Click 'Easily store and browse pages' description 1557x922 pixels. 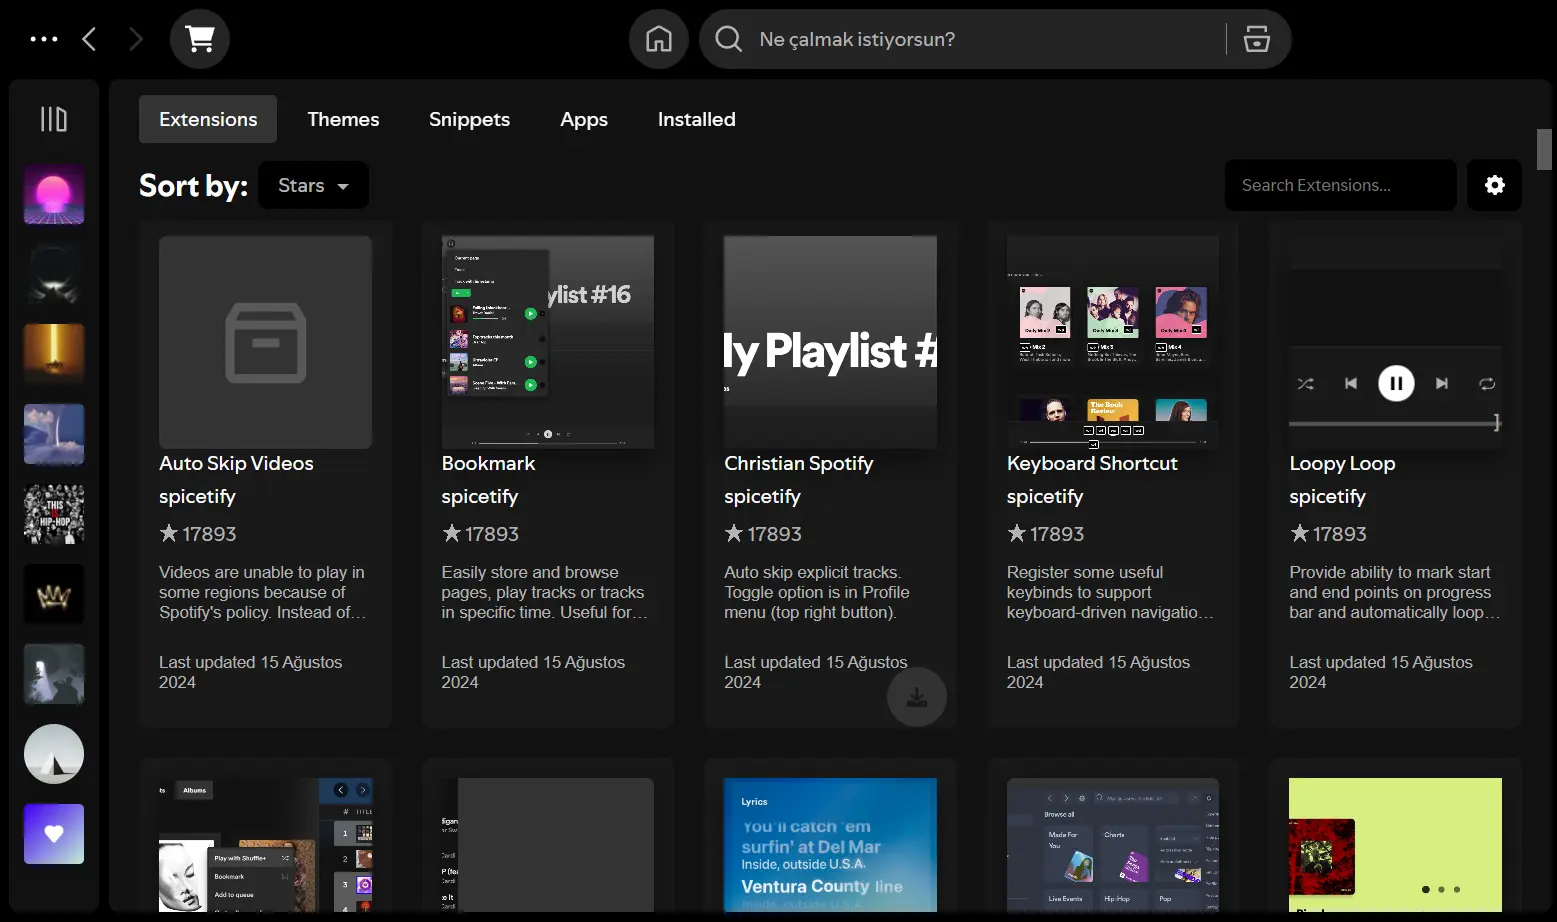(545, 593)
